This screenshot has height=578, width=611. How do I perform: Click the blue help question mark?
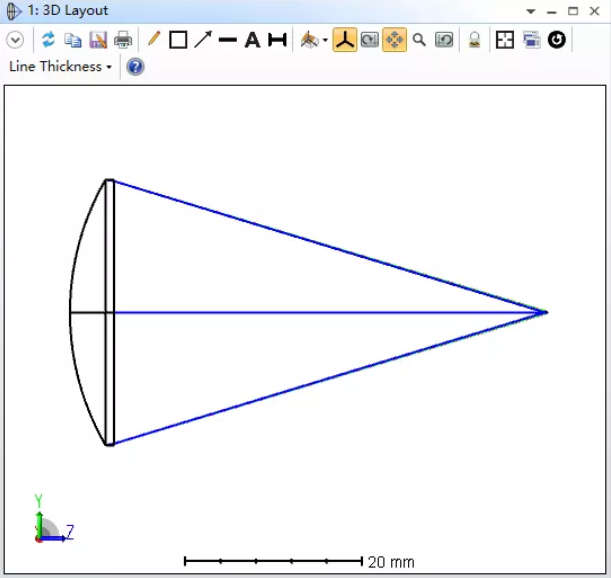[135, 67]
